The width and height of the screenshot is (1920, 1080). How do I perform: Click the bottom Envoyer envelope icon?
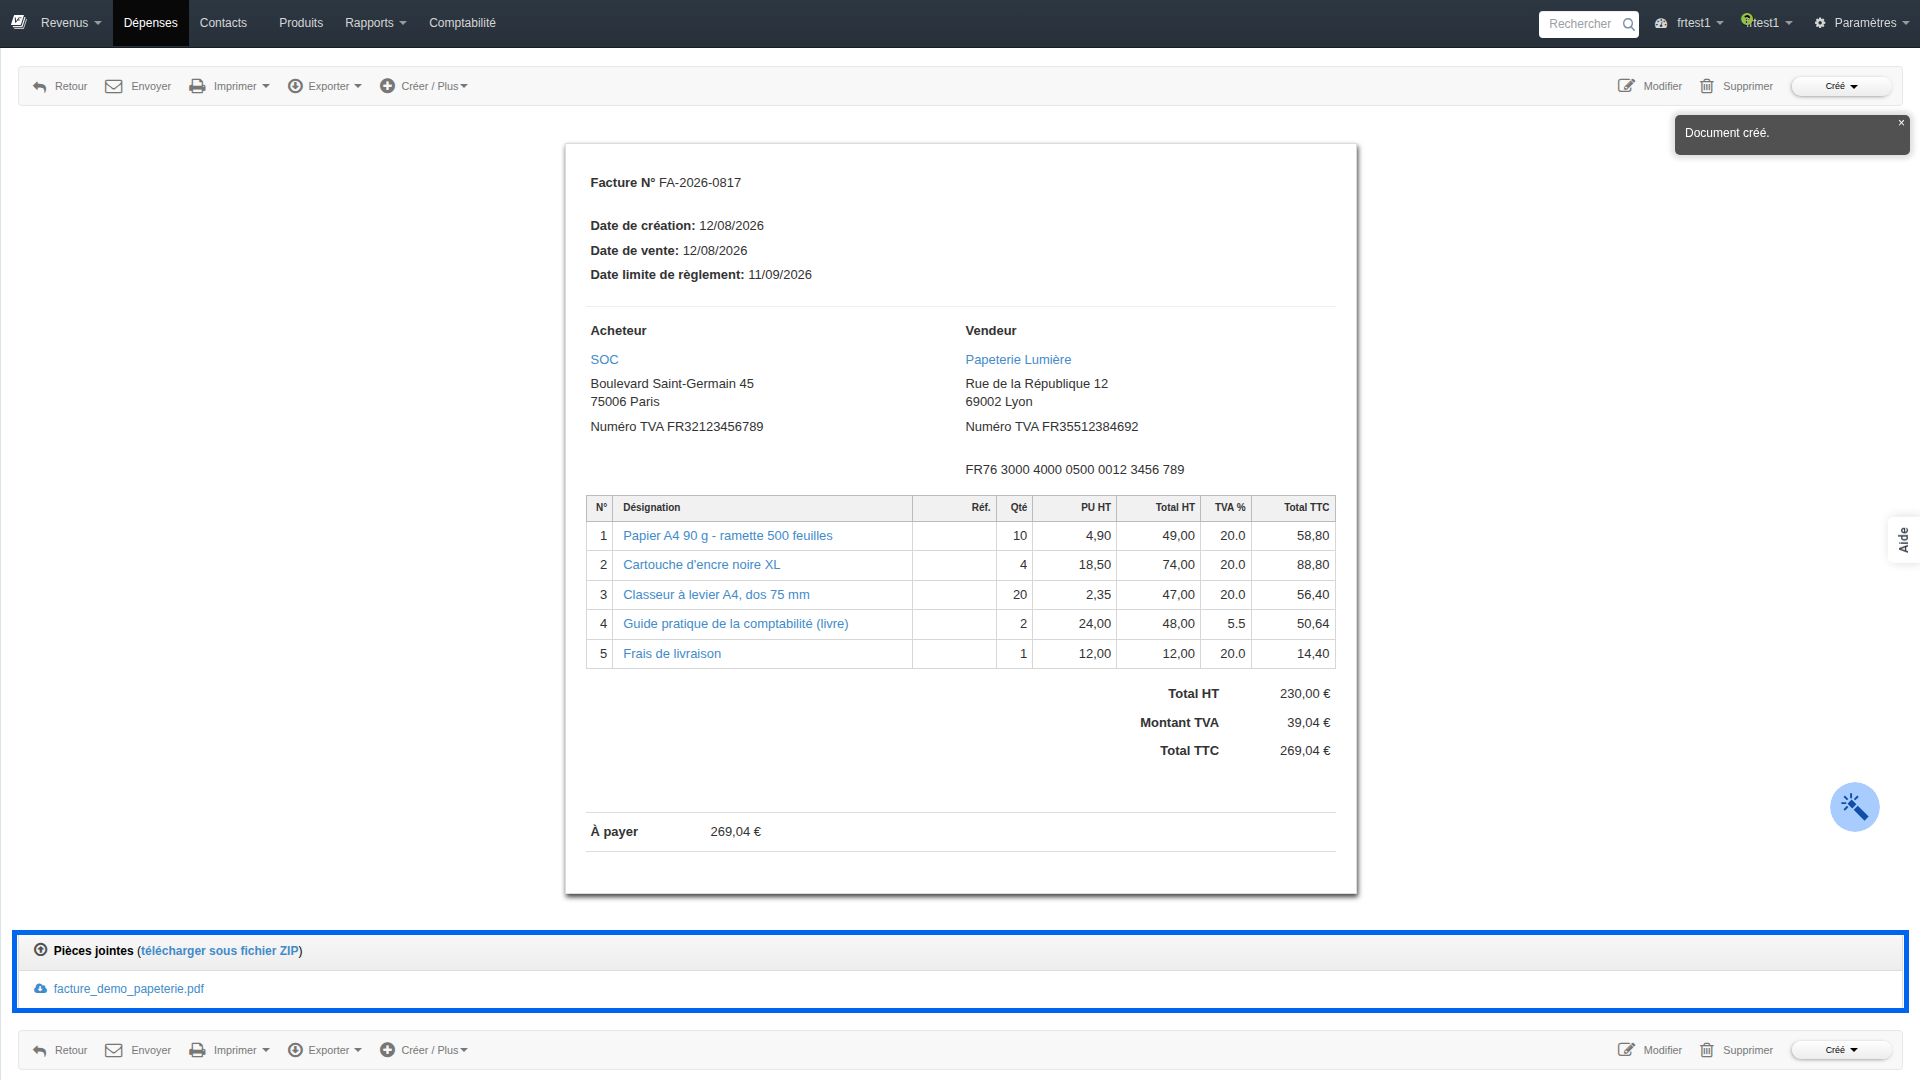point(114,1051)
